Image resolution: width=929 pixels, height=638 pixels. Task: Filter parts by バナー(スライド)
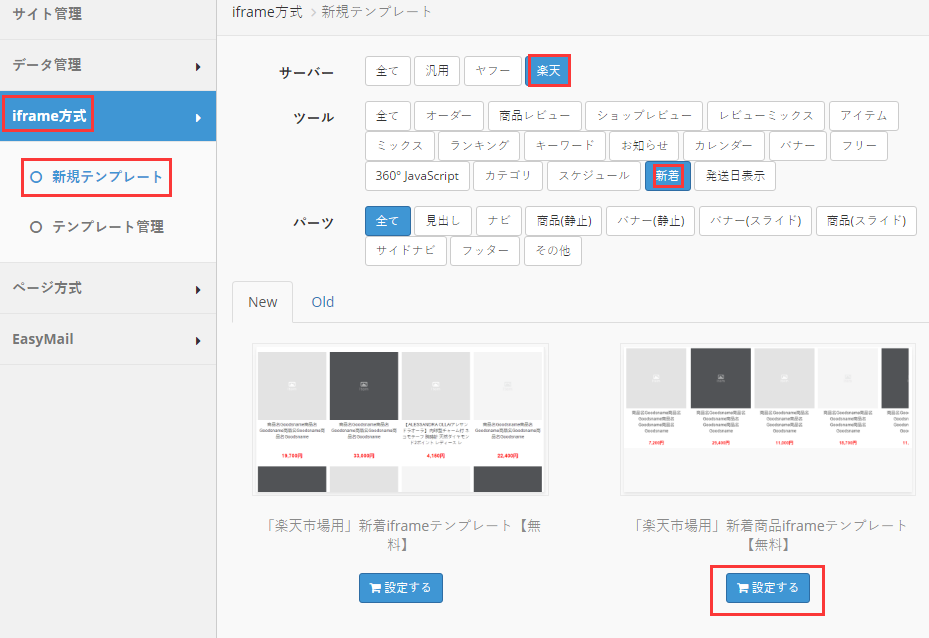pos(755,221)
